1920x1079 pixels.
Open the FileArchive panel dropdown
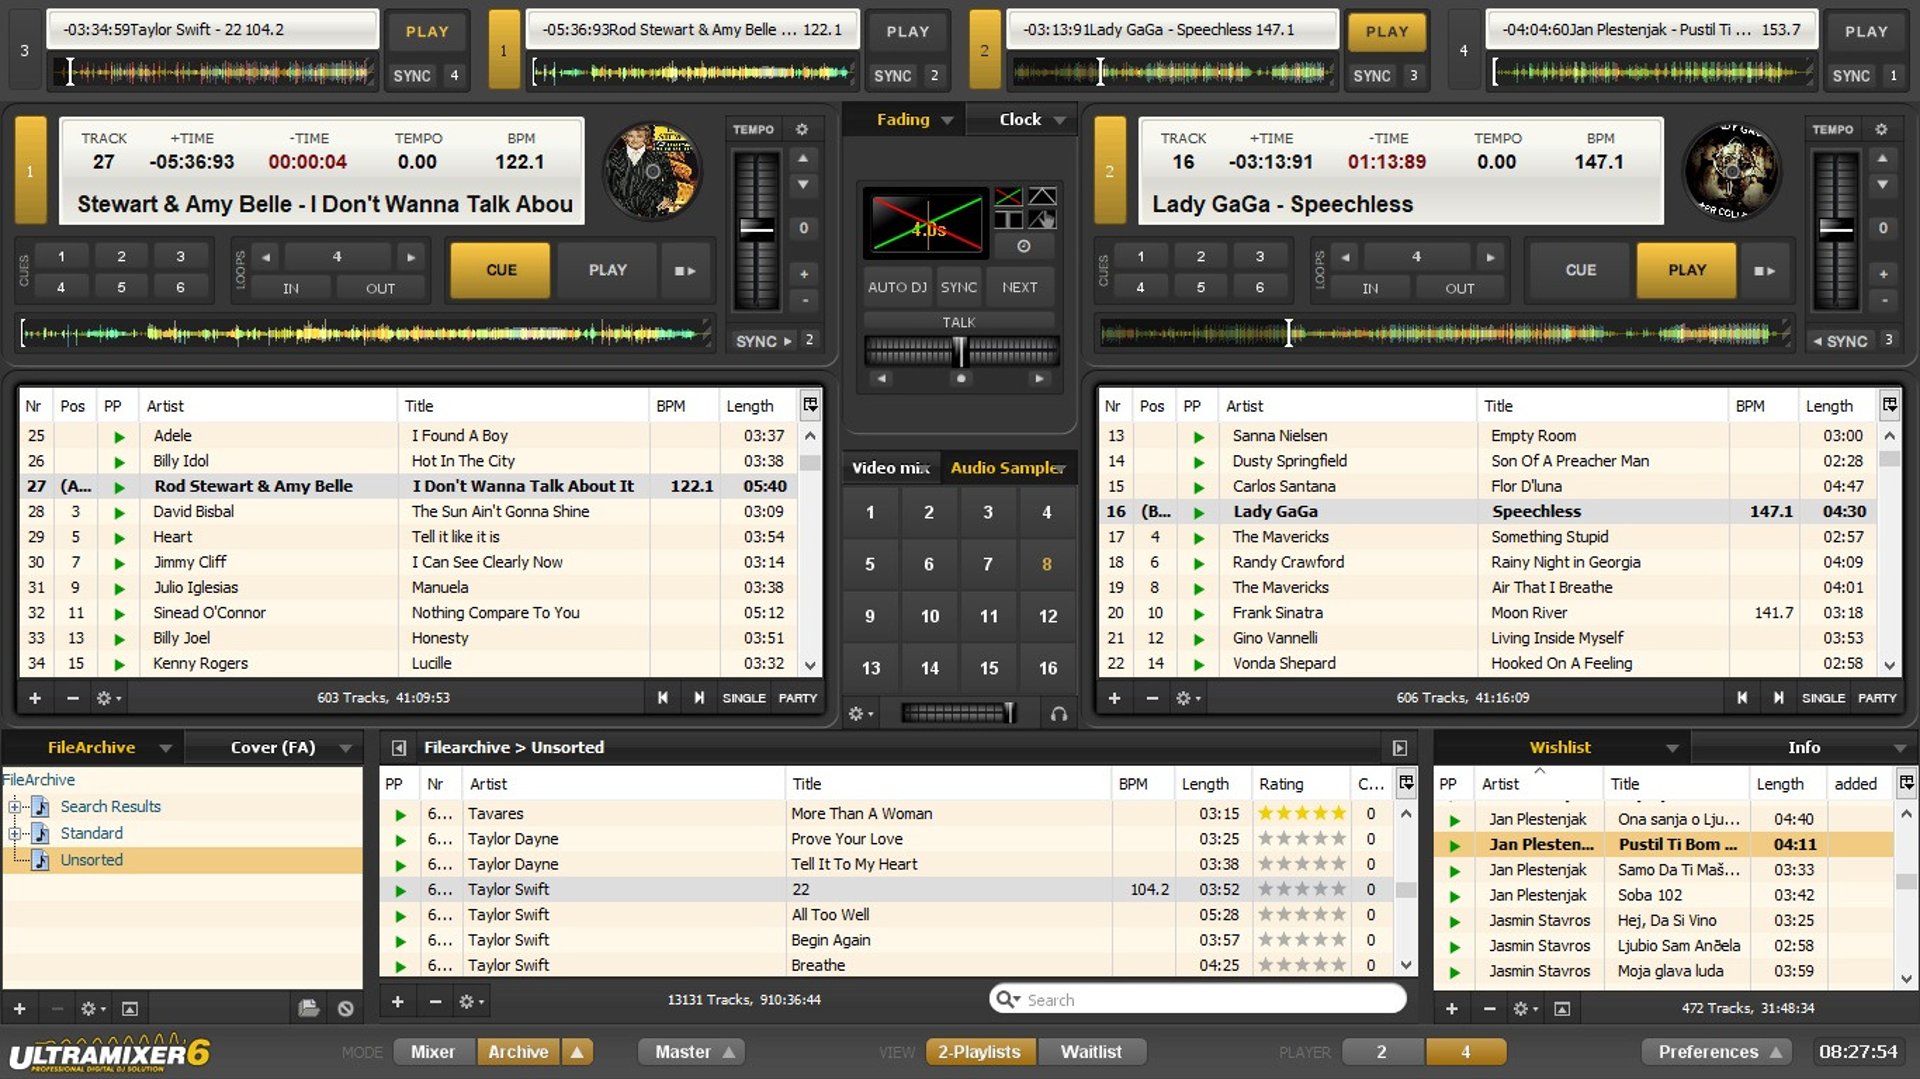tap(165, 748)
